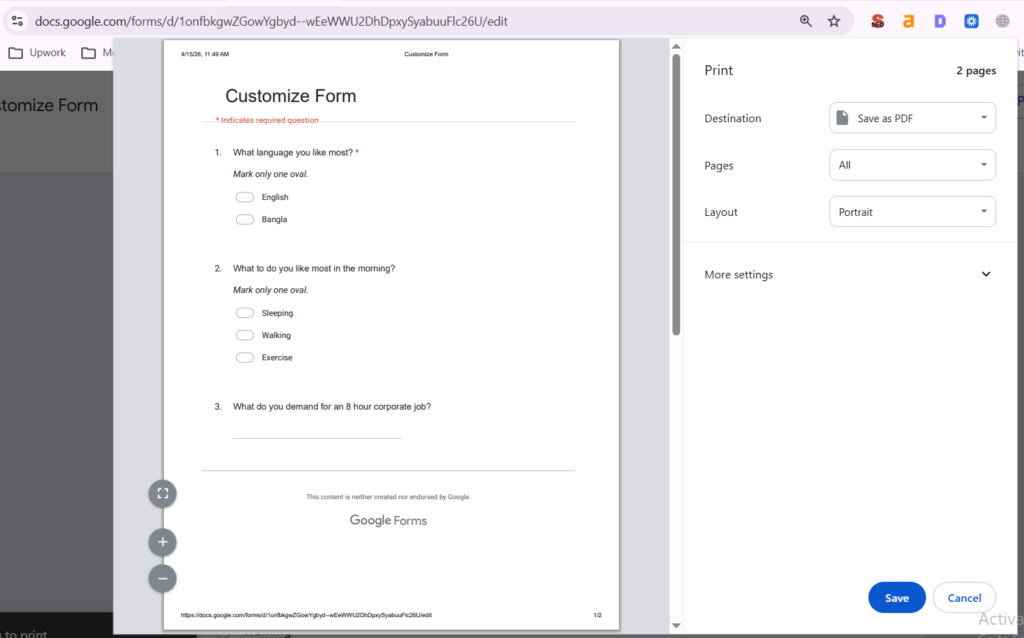This screenshot has width=1024, height=638.
Task: Click the 'Indicates required question' text
Action: pos(269,120)
